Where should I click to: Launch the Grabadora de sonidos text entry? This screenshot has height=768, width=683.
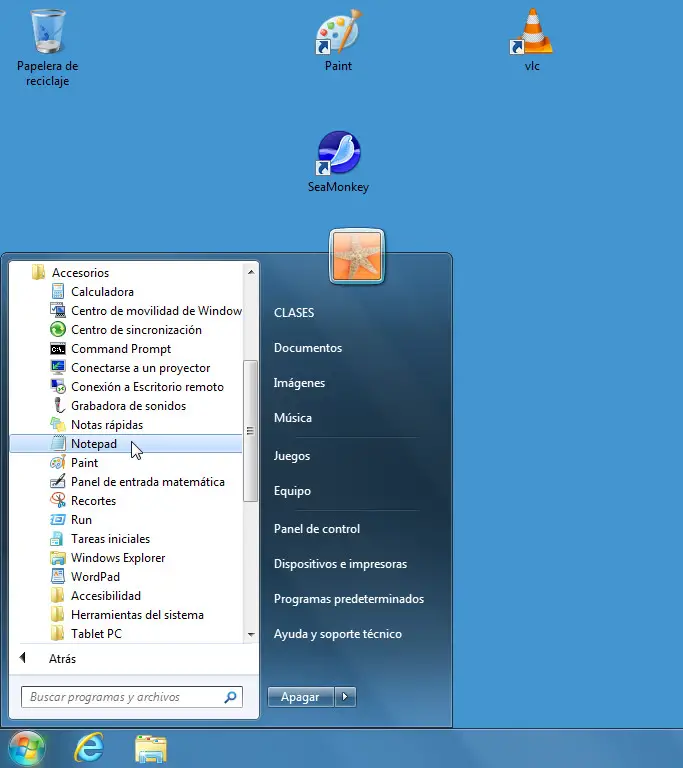[x=128, y=406]
